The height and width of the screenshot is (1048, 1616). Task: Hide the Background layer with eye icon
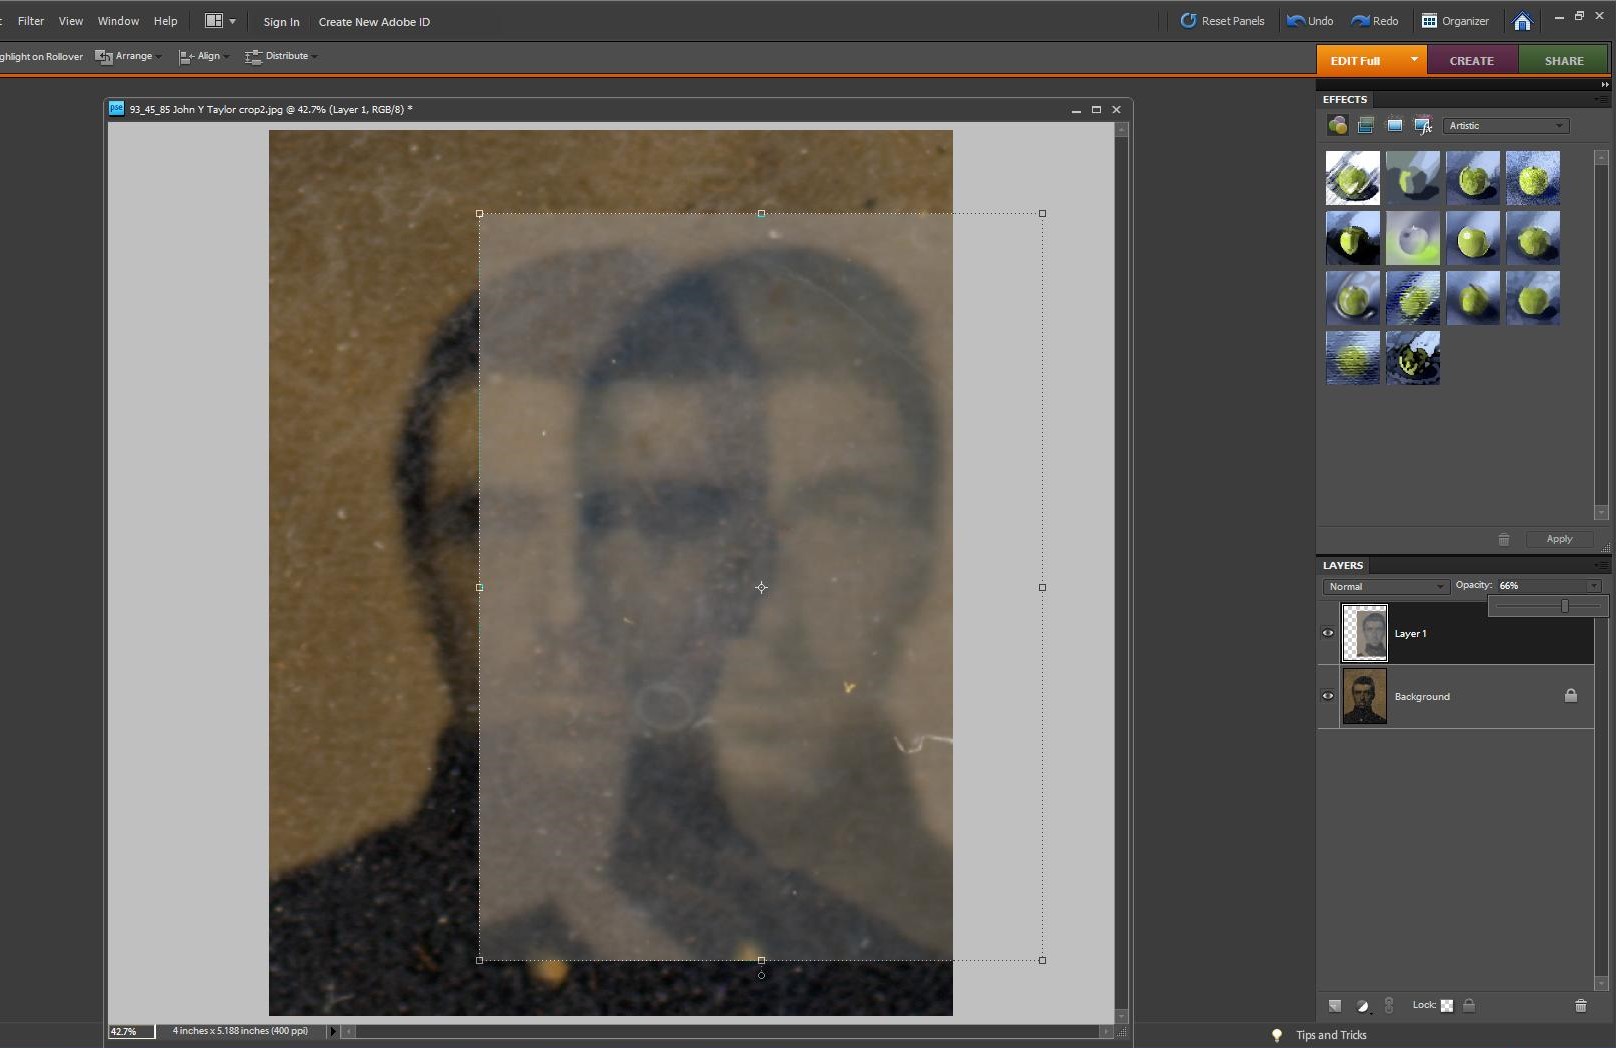[x=1328, y=696]
